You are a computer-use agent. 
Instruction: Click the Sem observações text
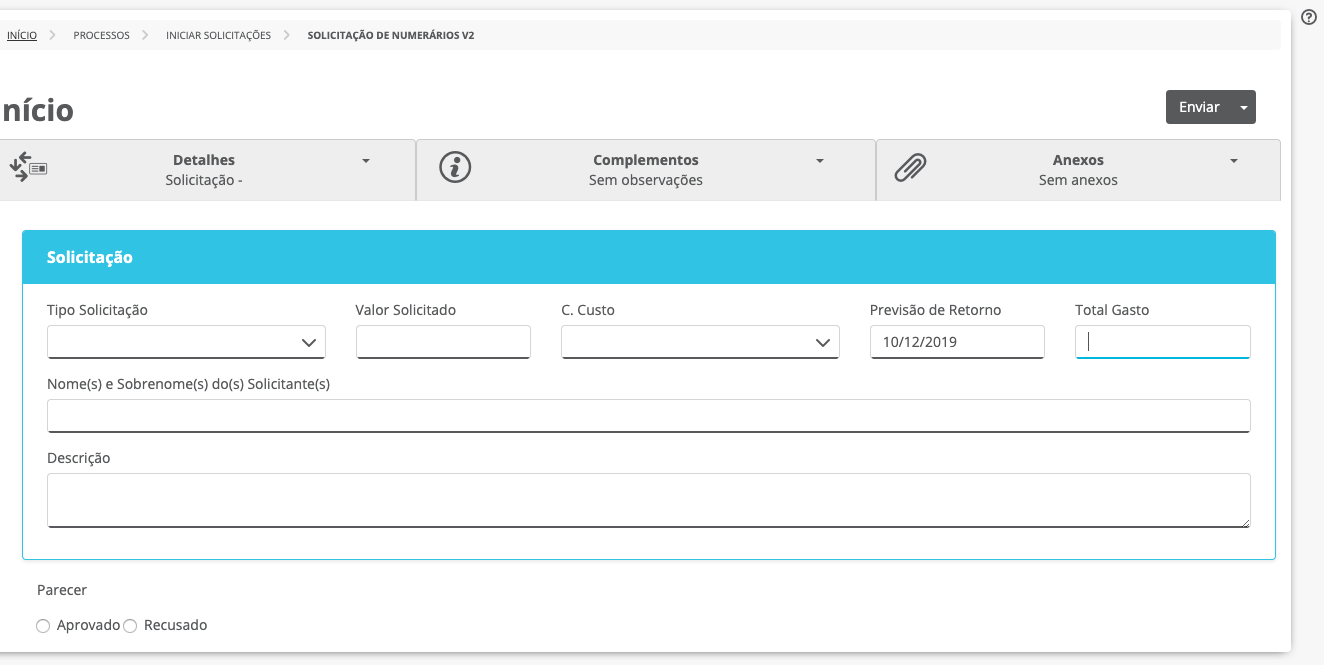(646, 181)
